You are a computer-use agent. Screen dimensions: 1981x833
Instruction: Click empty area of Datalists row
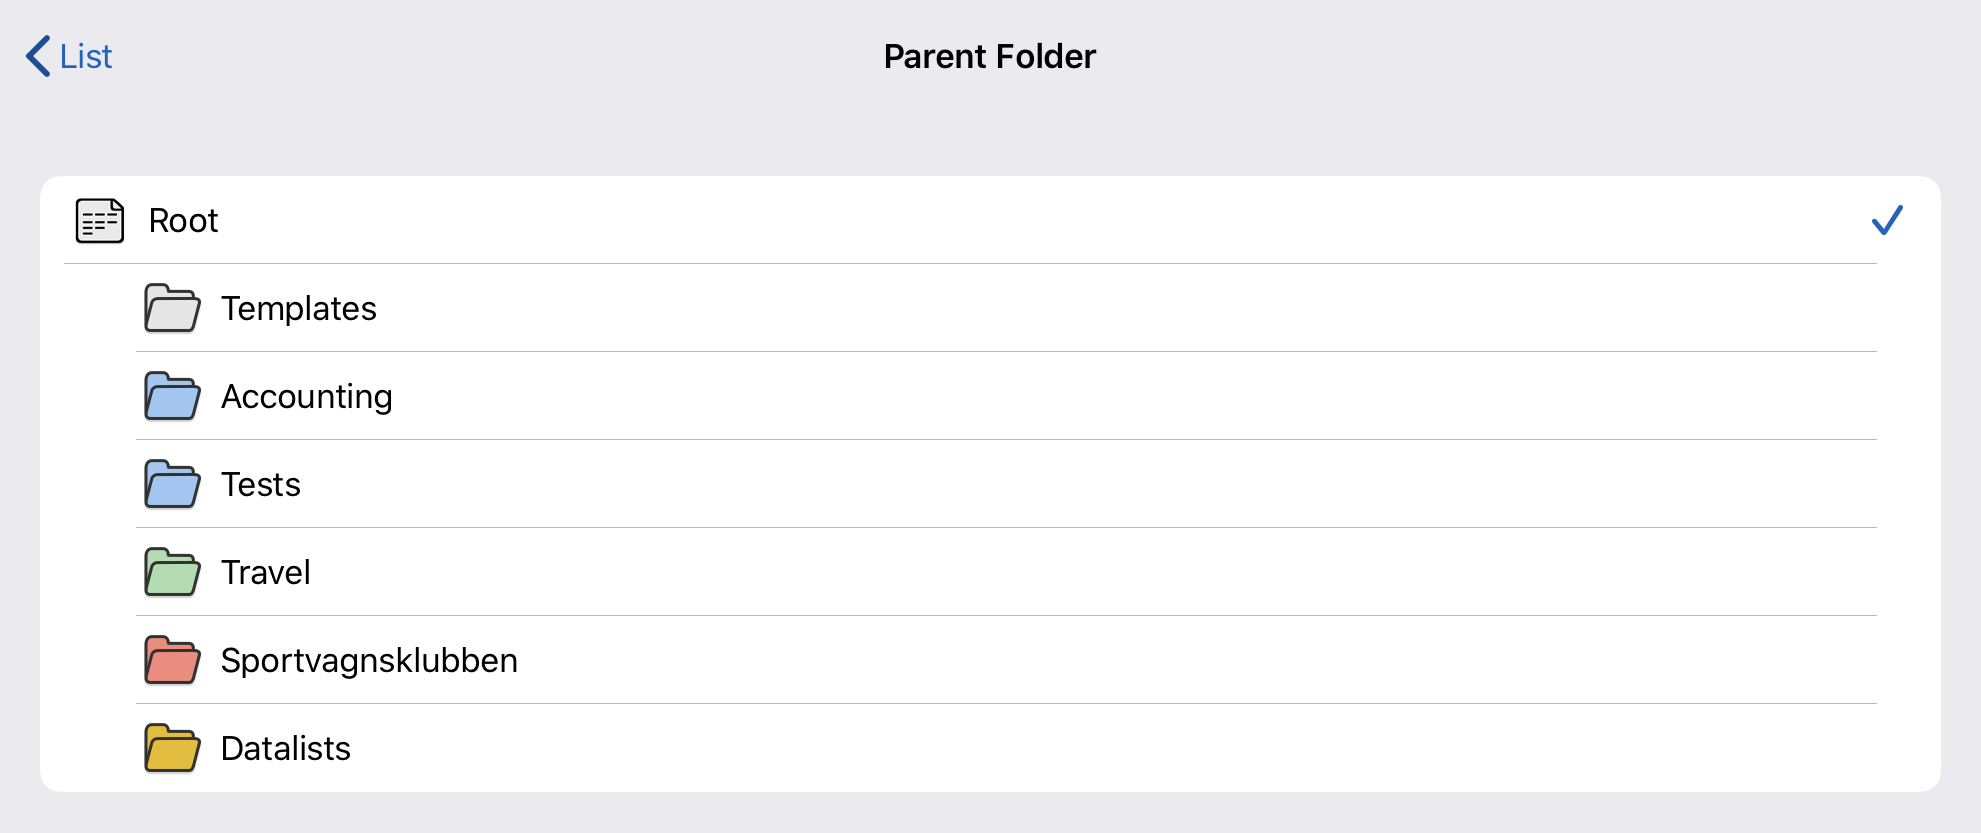click(1100, 748)
